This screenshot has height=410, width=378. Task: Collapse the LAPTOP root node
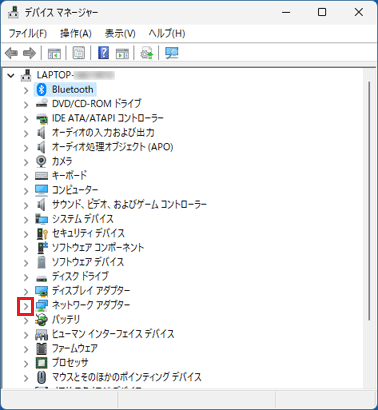coord(11,75)
